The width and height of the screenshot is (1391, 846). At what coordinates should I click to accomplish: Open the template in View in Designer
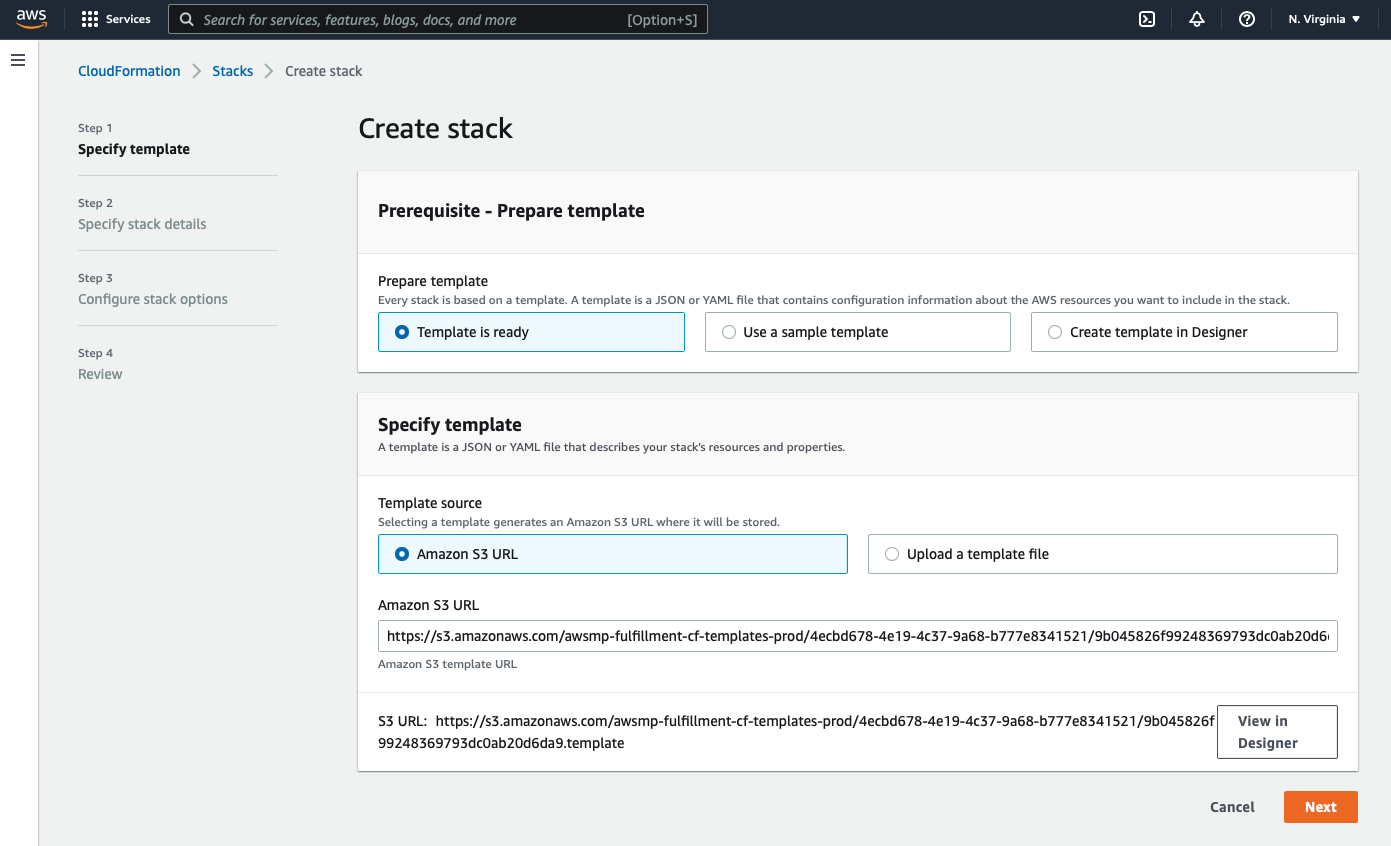click(1277, 731)
